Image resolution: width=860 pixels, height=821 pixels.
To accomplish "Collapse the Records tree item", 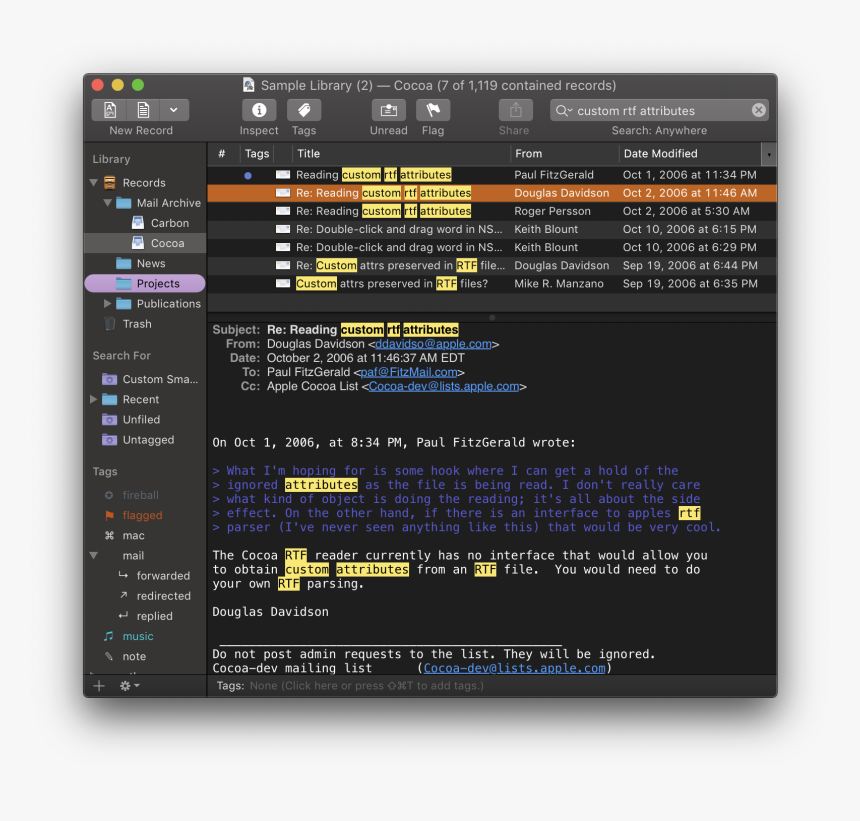I will (94, 183).
